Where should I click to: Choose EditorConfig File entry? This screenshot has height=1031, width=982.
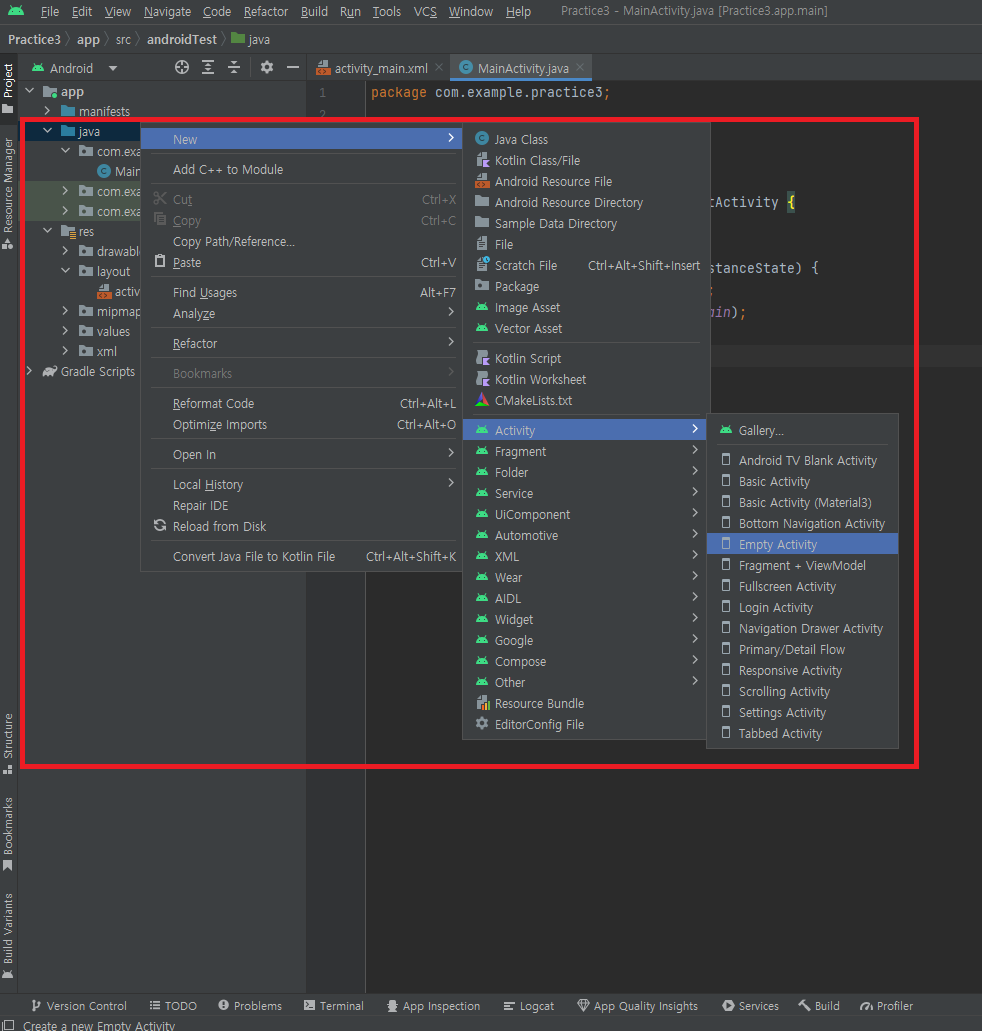tap(584, 725)
